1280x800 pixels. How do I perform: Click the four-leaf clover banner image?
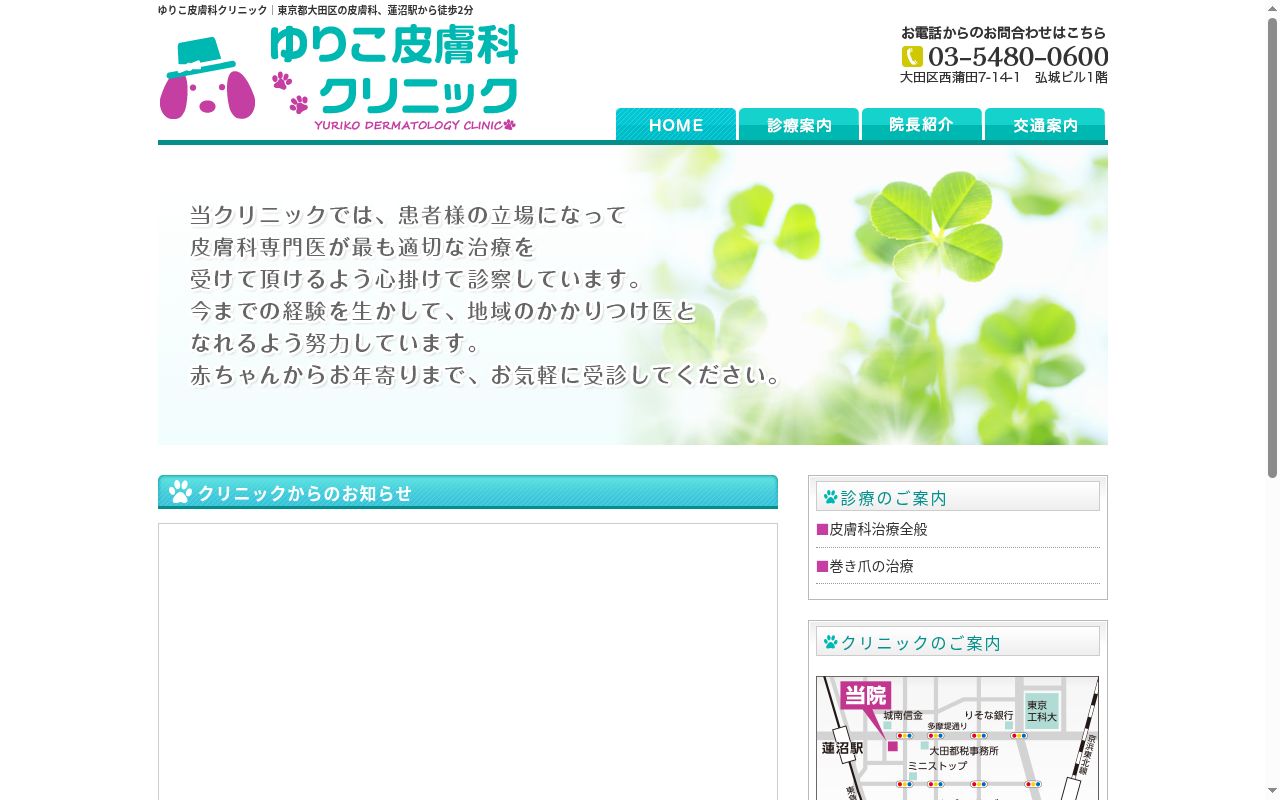pos(633,295)
